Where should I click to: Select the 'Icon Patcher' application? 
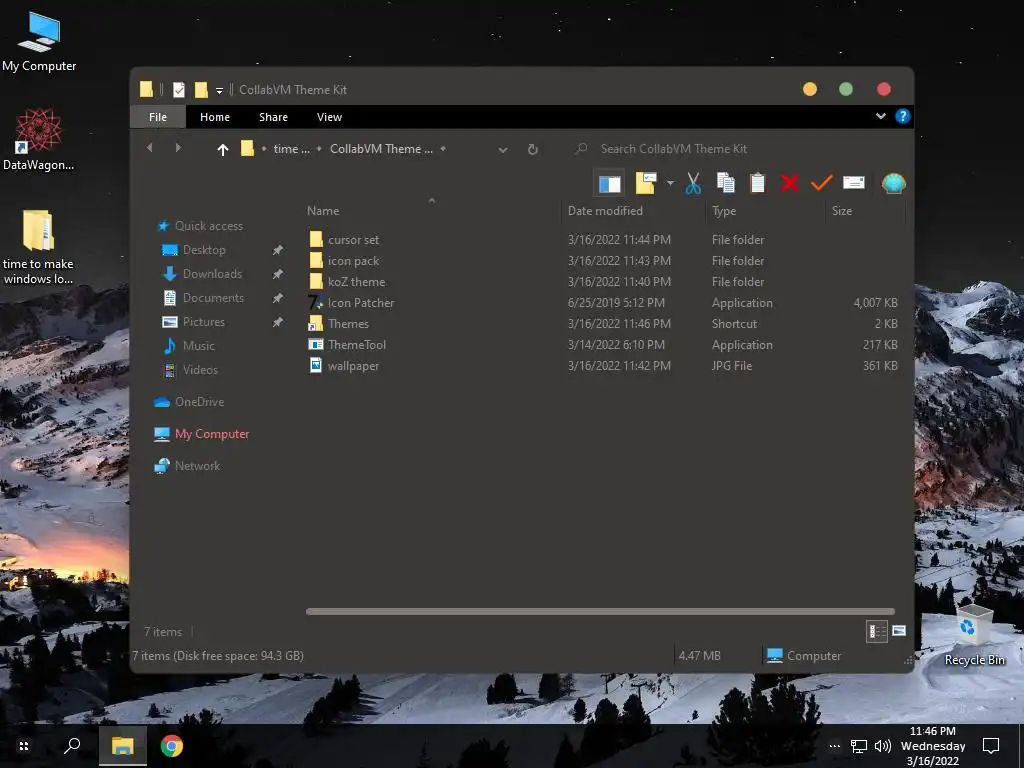click(x=361, y=302)
